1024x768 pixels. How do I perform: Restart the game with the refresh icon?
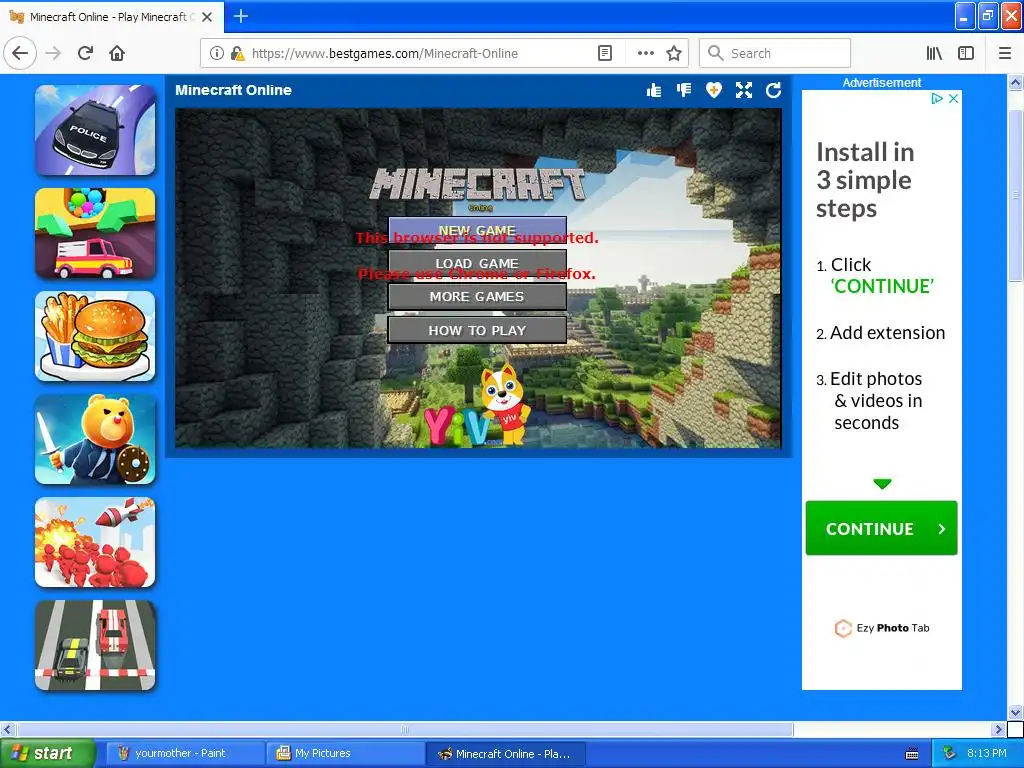(x=773, y=90)
